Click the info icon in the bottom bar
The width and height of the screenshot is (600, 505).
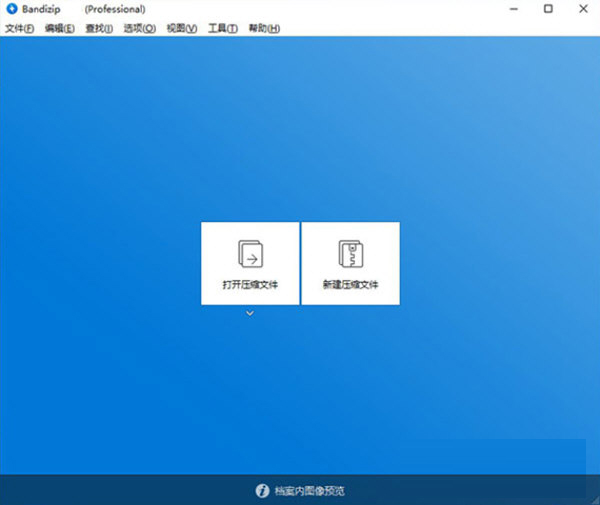point(263,491)
